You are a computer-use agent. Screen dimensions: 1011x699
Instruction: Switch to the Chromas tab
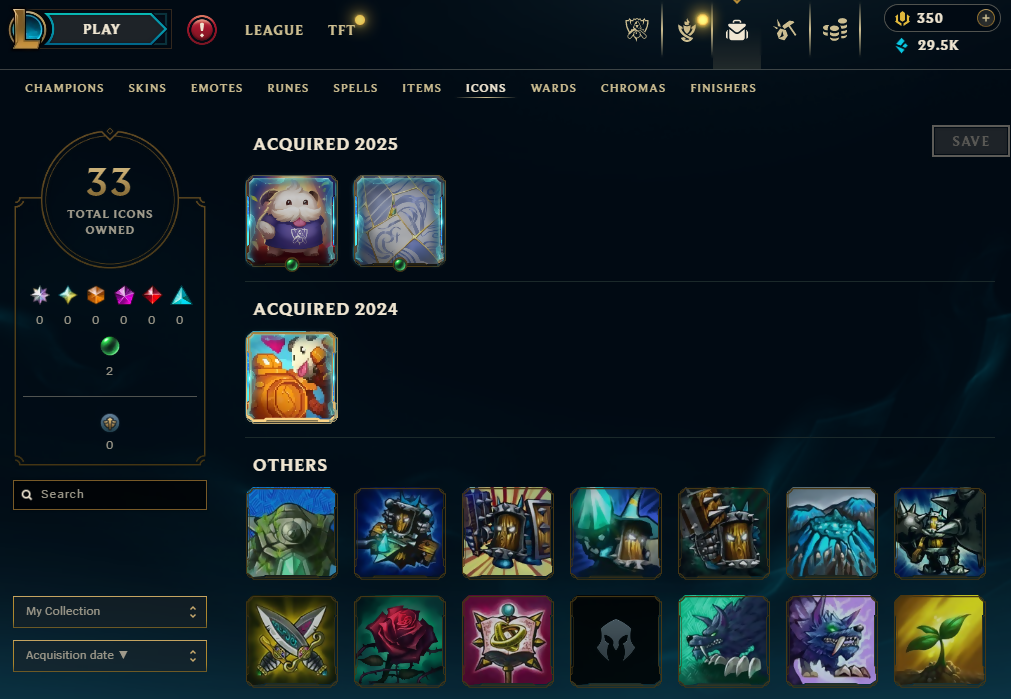633,88
